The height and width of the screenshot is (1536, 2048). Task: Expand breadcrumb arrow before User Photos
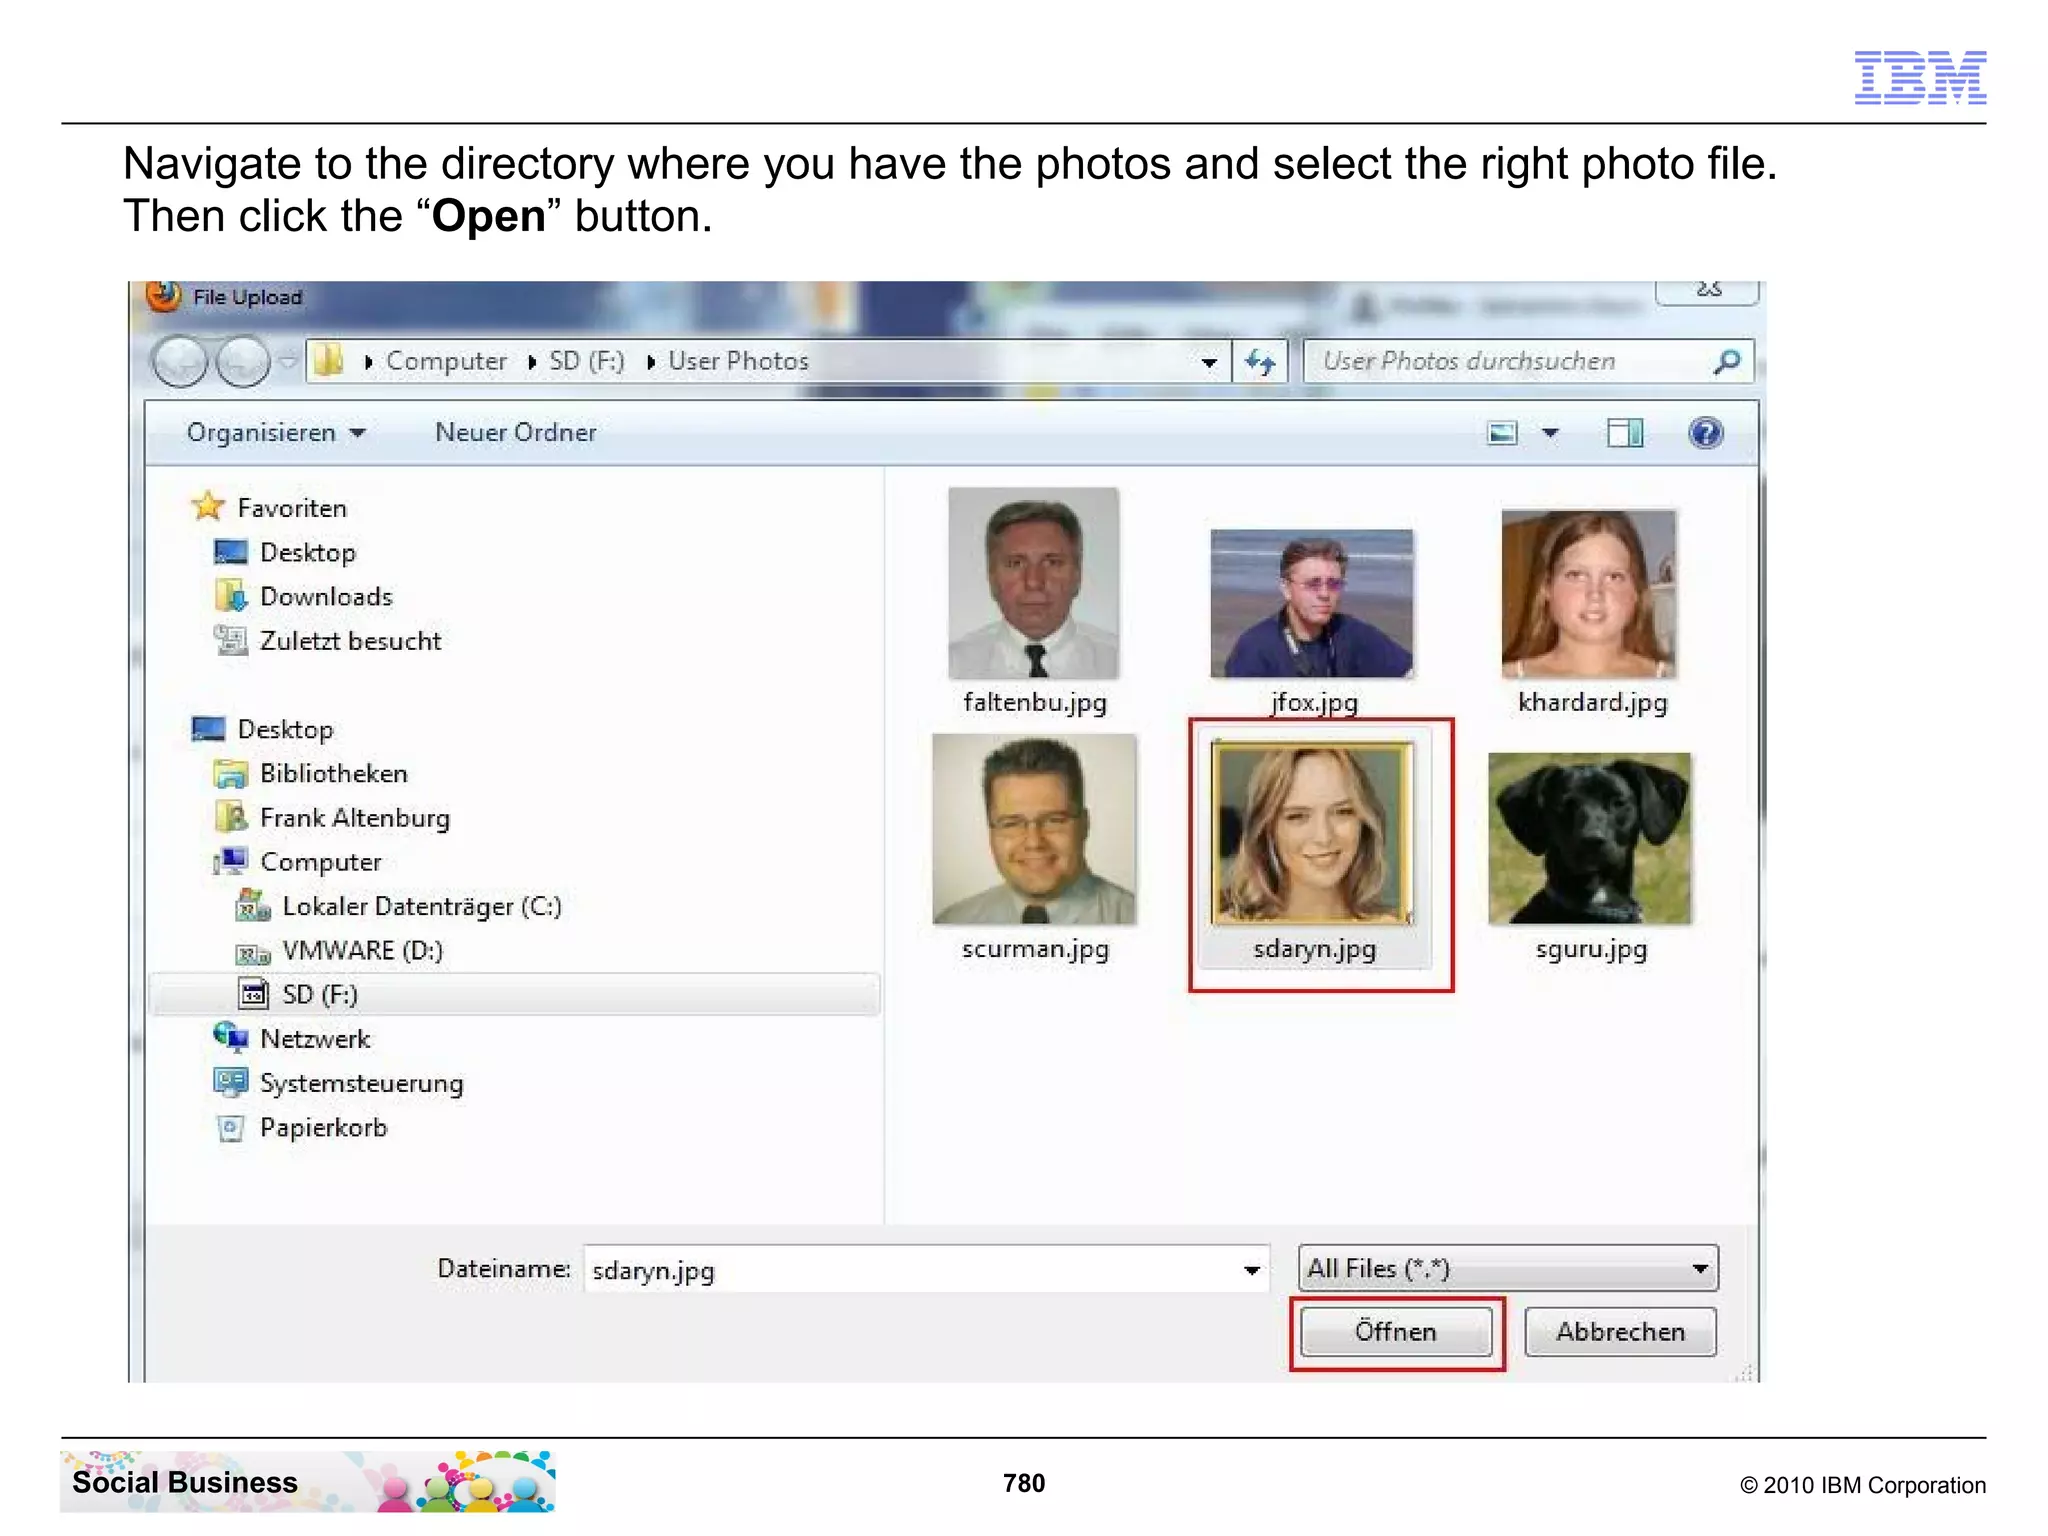(651, 362)
